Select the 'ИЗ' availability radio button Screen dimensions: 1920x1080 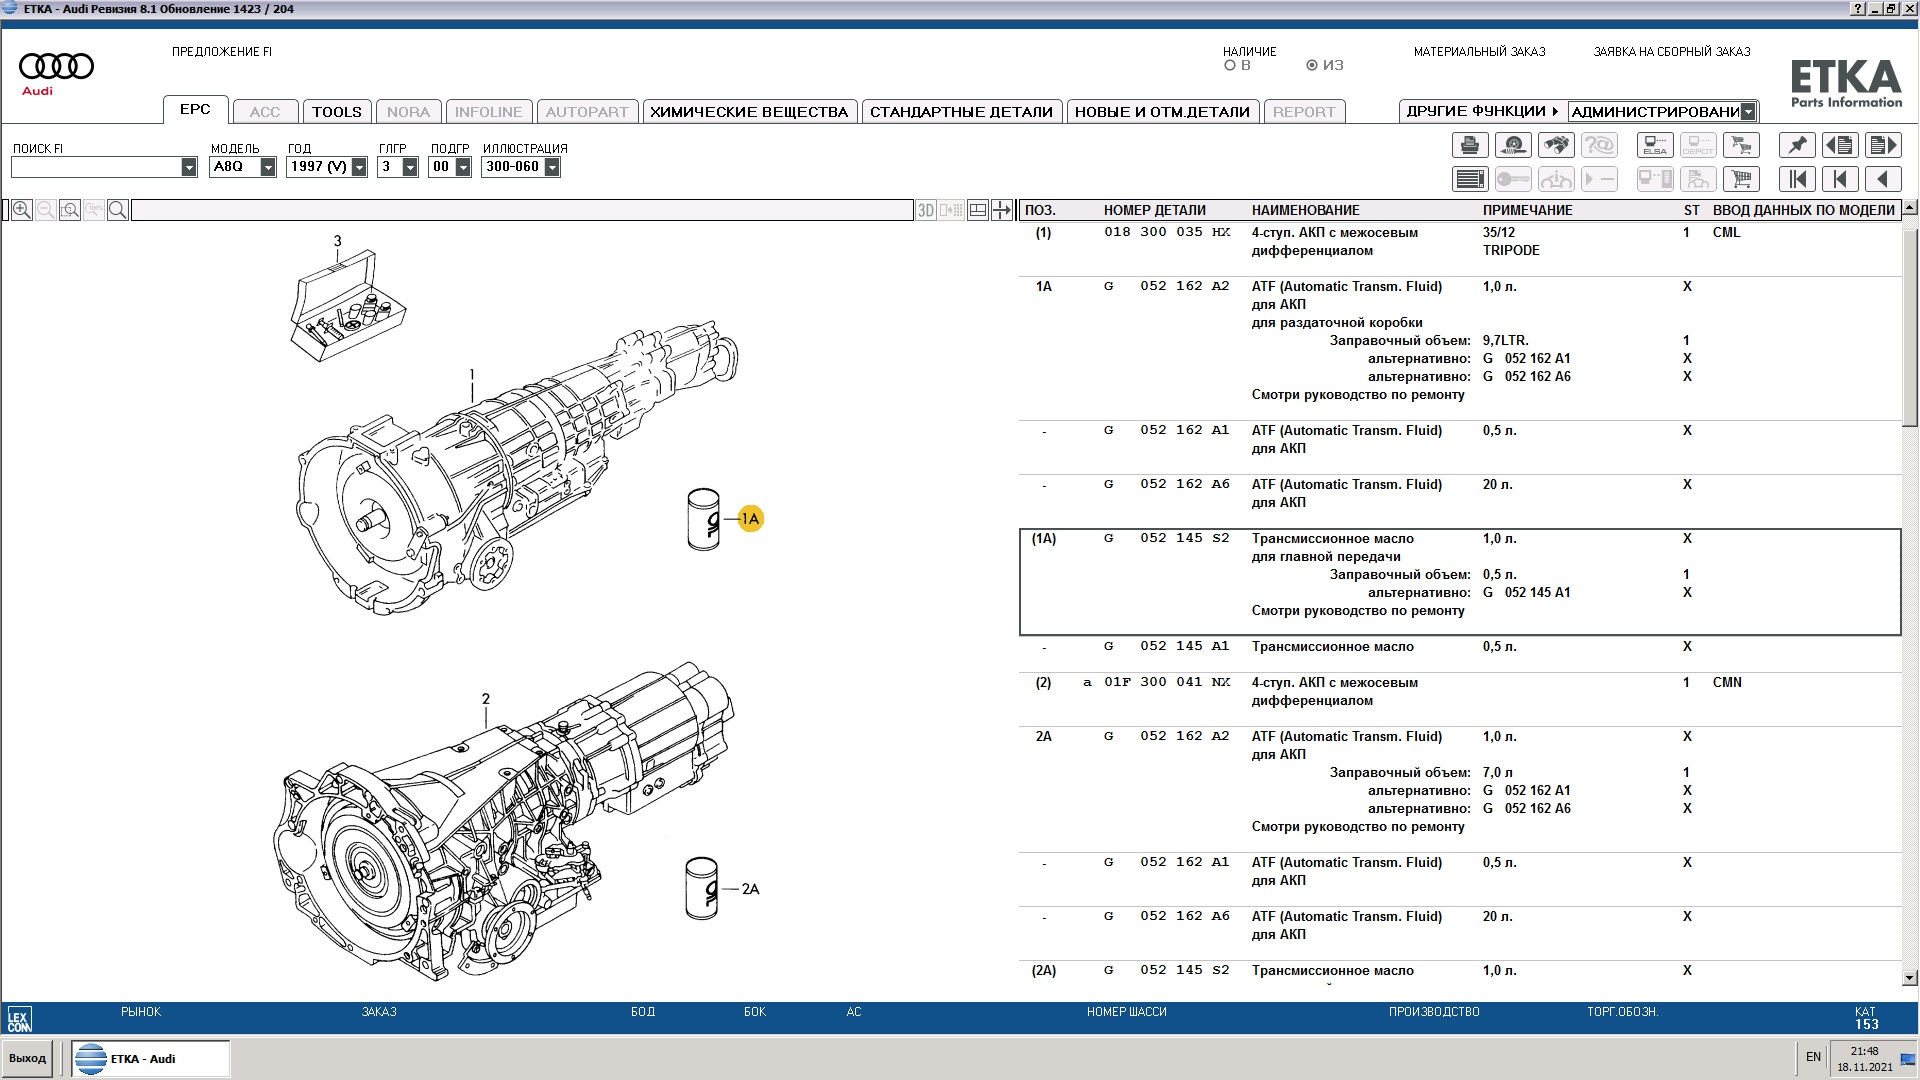[1312, 66]
